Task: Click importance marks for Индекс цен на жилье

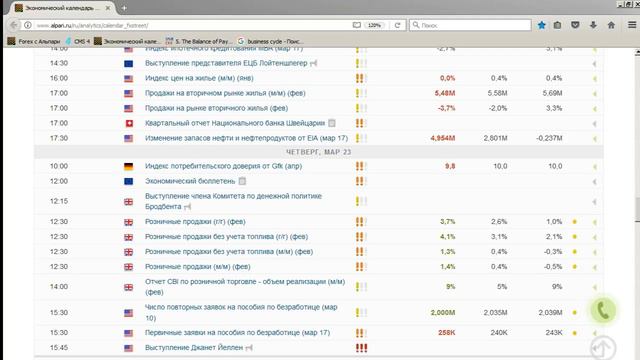Action: click(361, 78)
